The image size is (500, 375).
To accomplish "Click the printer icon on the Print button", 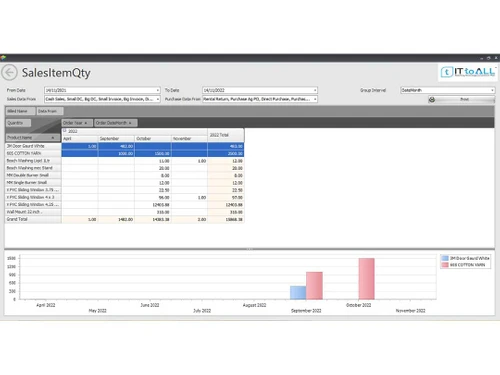I will click(432, 99).
